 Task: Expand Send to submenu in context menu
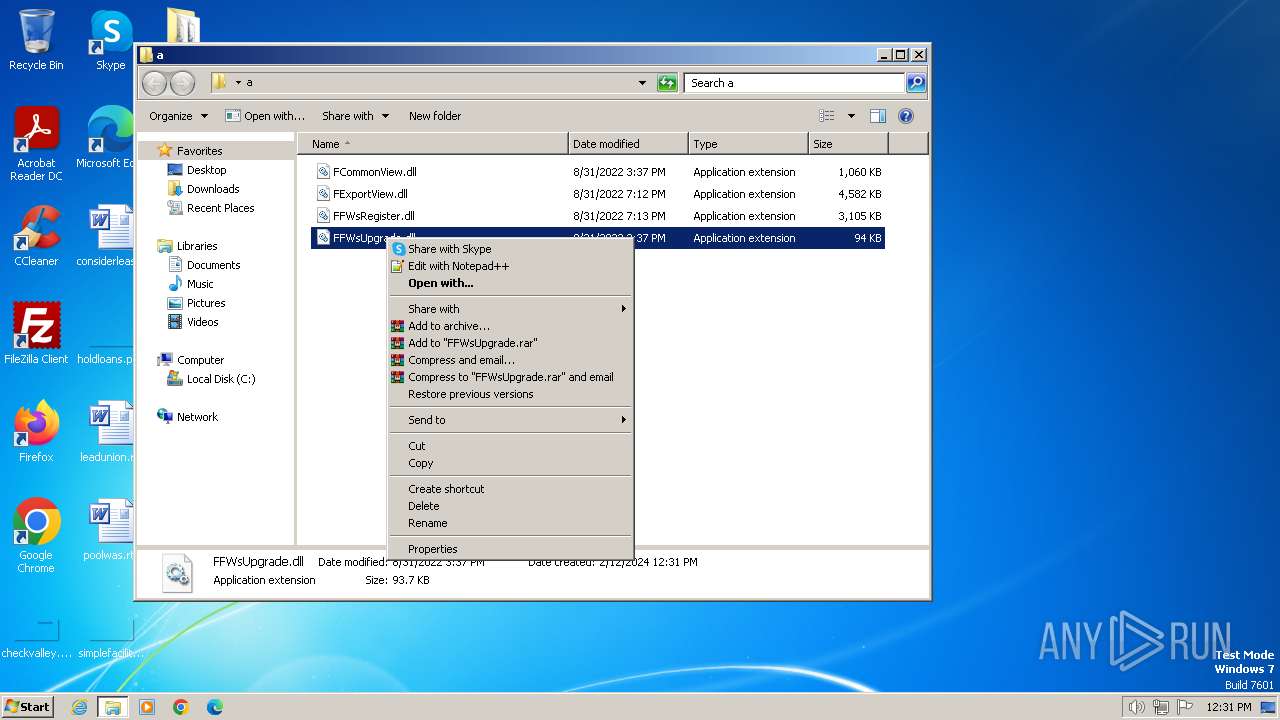tap(511, 420)
